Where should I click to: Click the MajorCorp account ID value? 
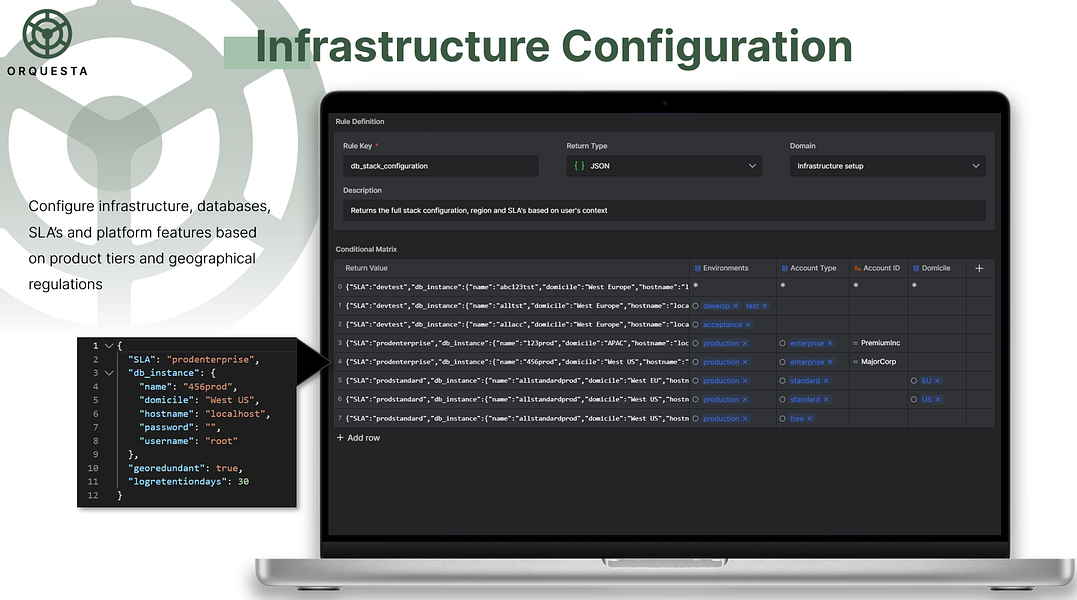[878, 362]
